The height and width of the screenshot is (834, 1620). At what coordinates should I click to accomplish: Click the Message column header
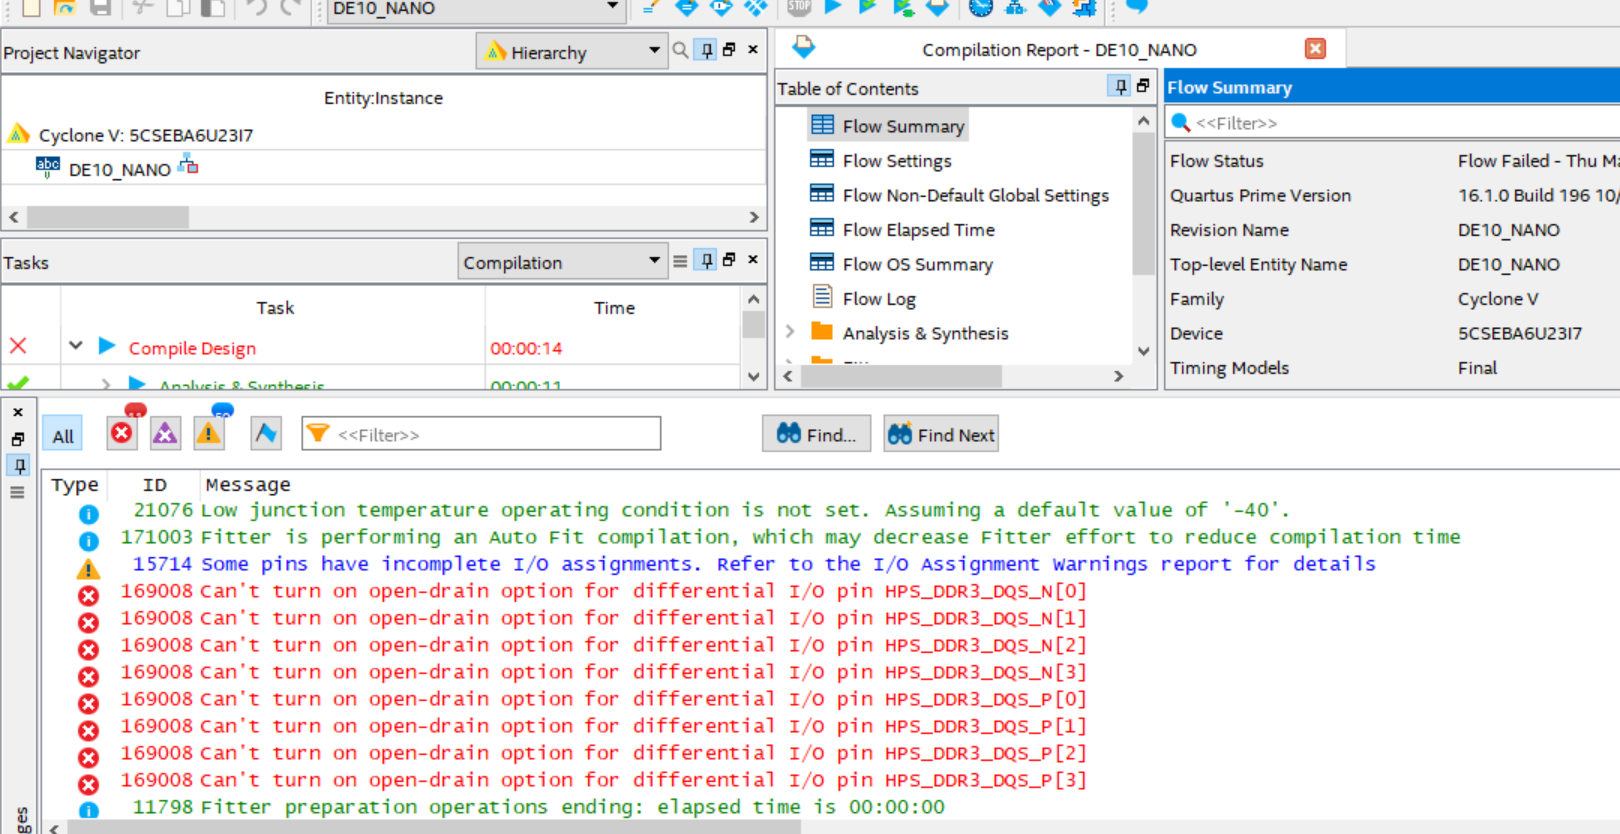point(248,484)
